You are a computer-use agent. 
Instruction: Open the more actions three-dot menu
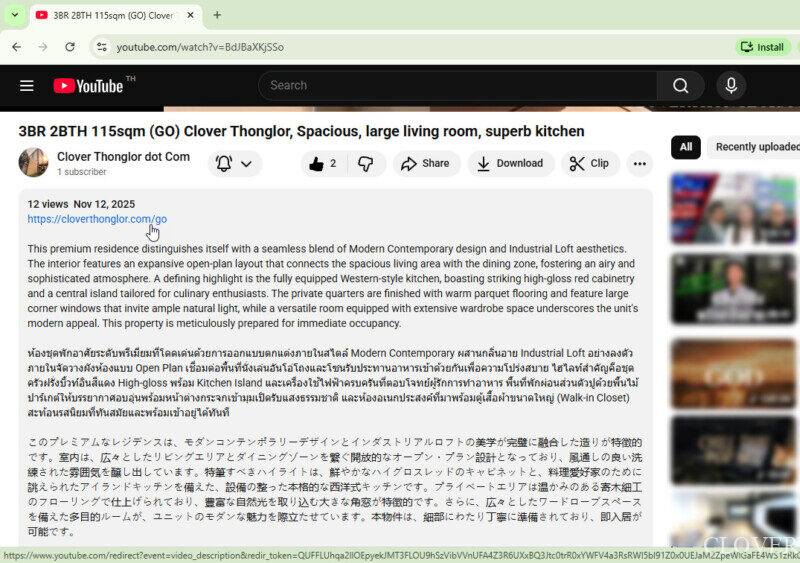click(x=639, y=164)
